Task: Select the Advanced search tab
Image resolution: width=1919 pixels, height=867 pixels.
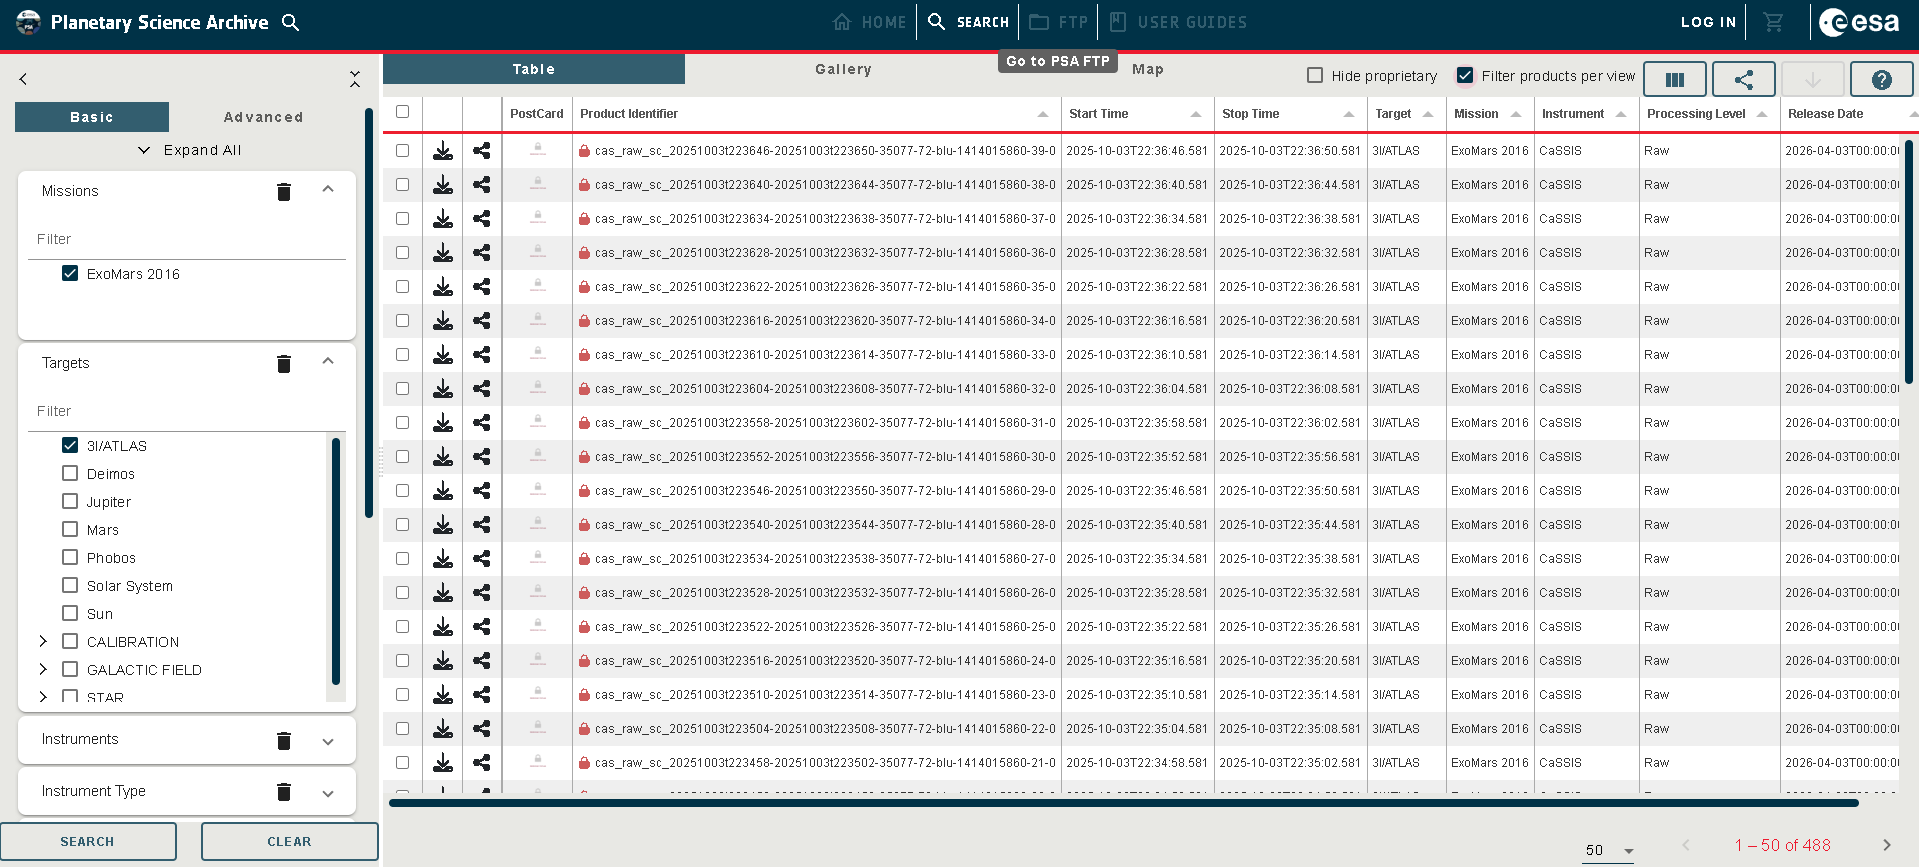Action: [x=263, y=117]
